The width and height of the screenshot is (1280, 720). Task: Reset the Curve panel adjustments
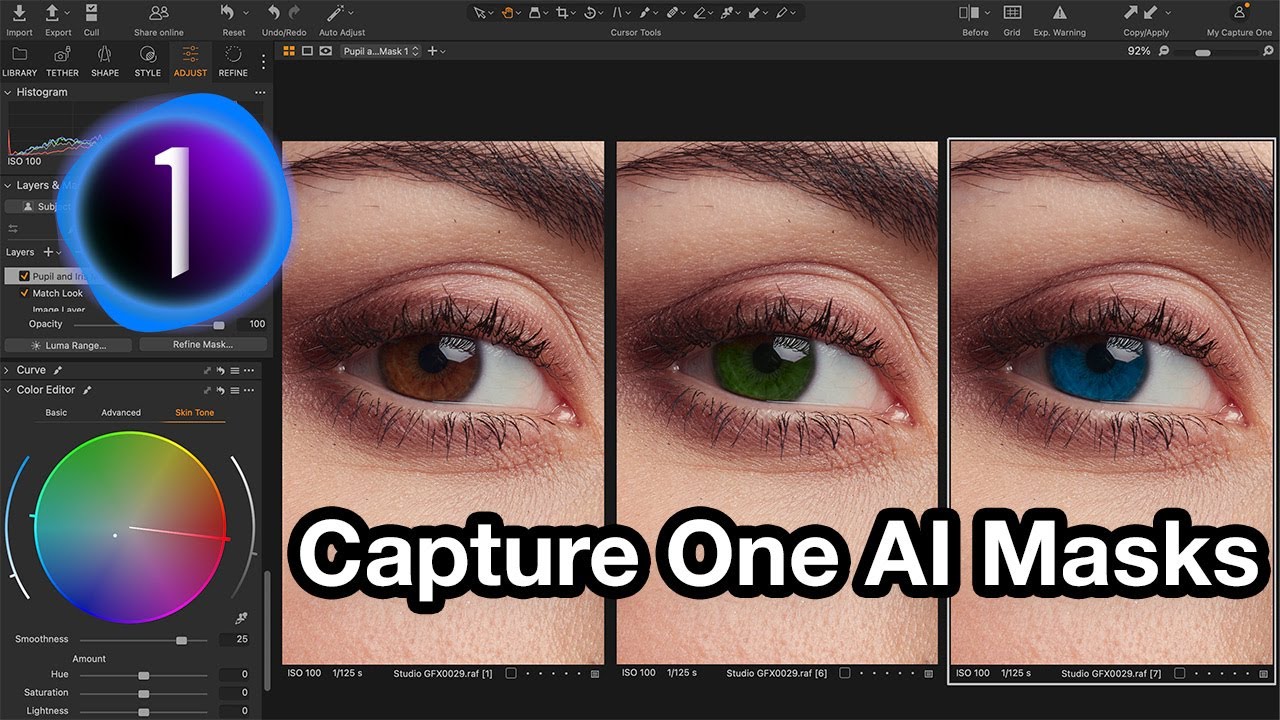[x=220, y=370]
